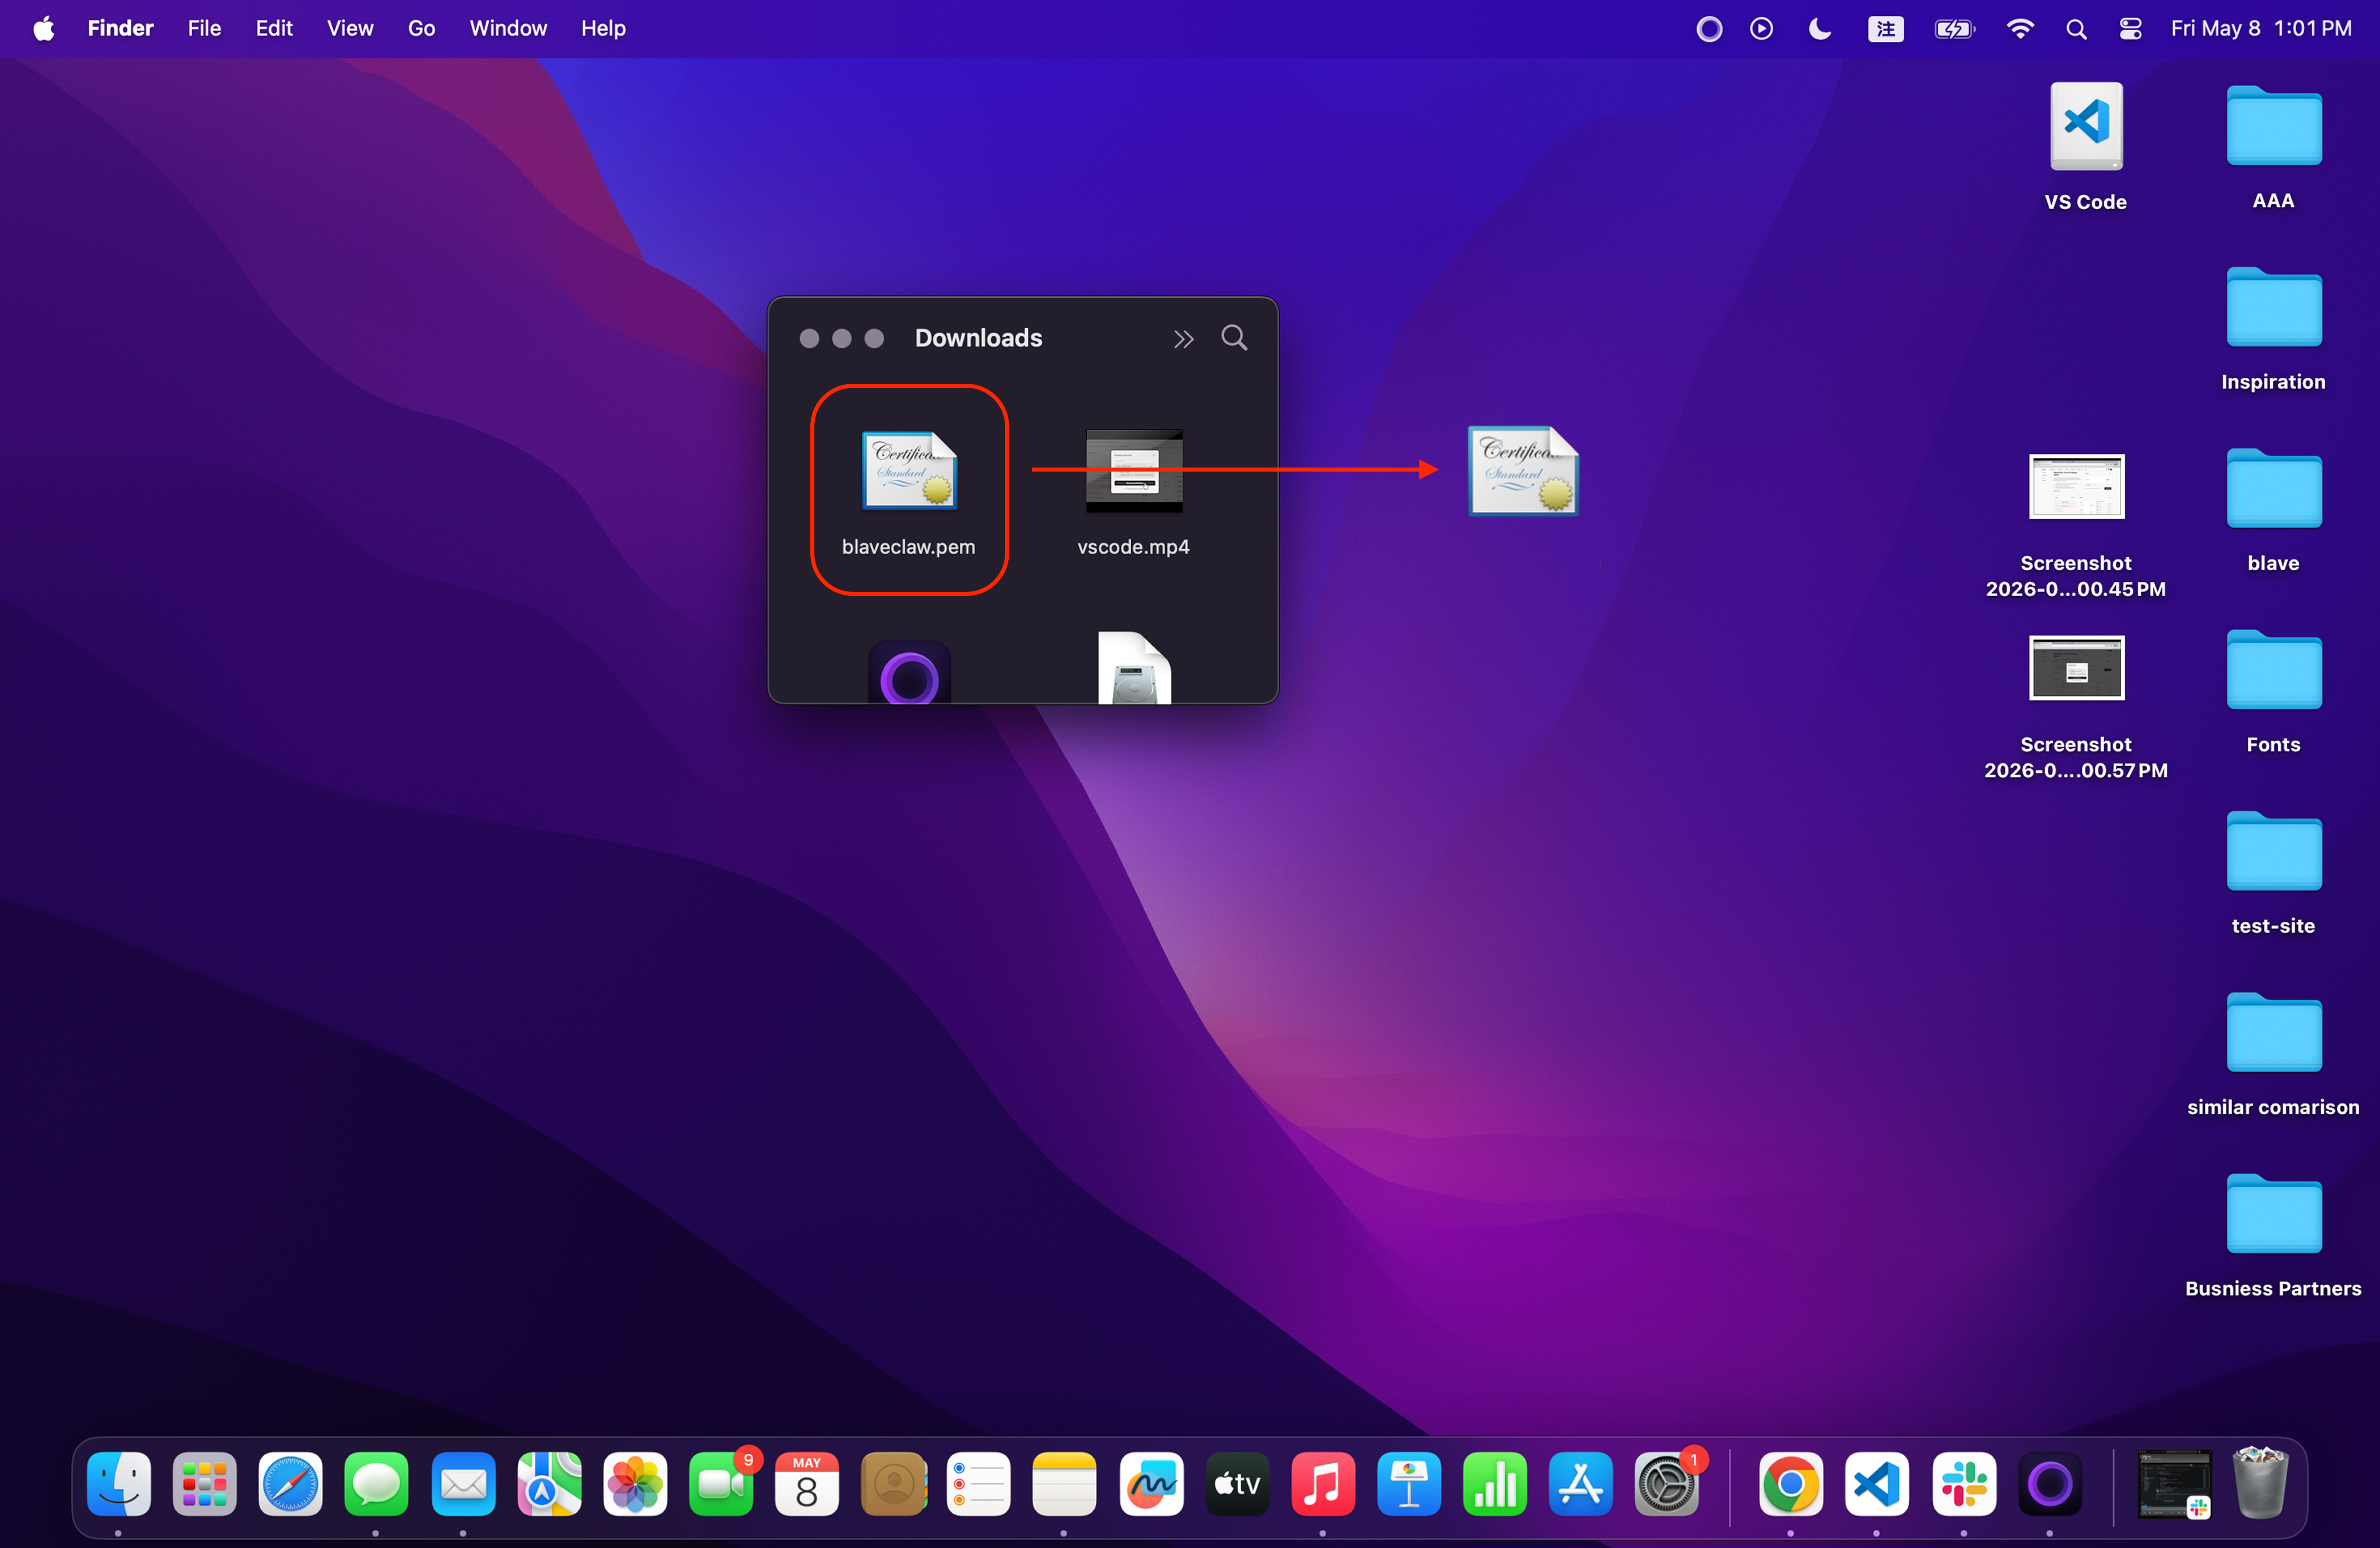
Task: Open Reminders from the Dock
Action: (979, 1484)
